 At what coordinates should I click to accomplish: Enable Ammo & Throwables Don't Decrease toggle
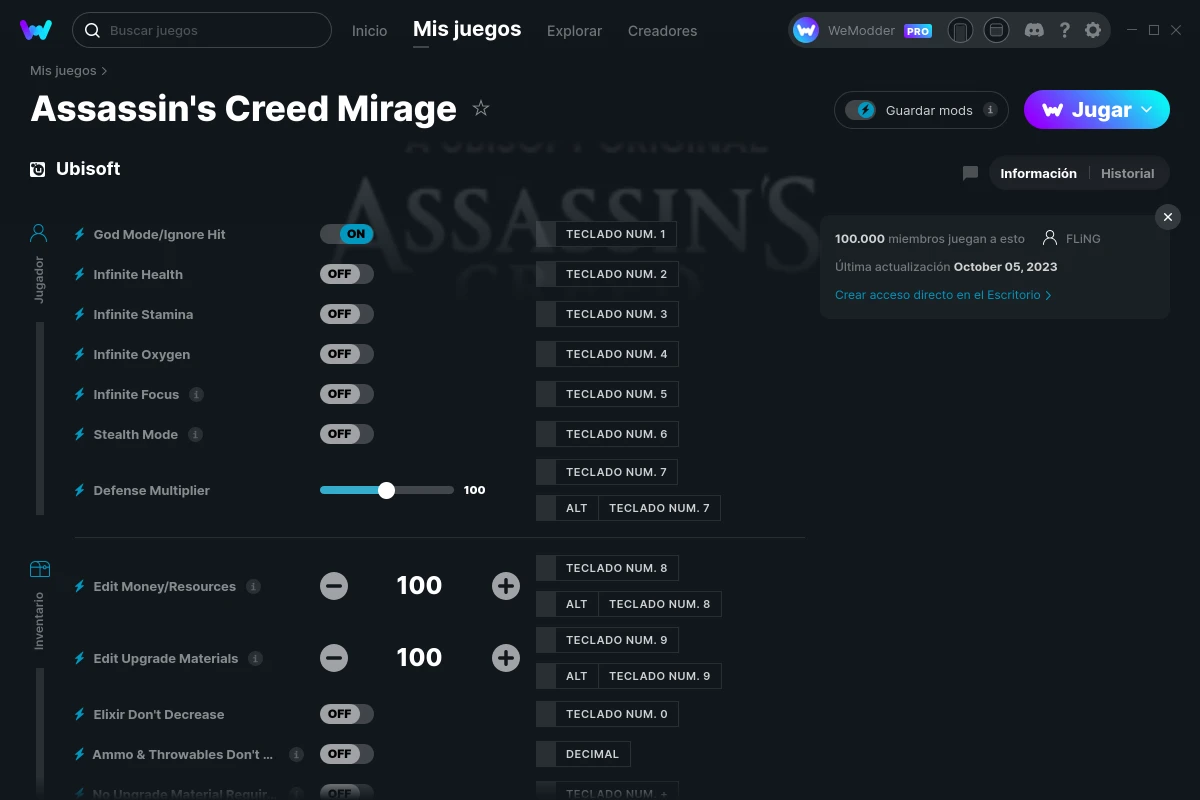[x=347, y=754]
